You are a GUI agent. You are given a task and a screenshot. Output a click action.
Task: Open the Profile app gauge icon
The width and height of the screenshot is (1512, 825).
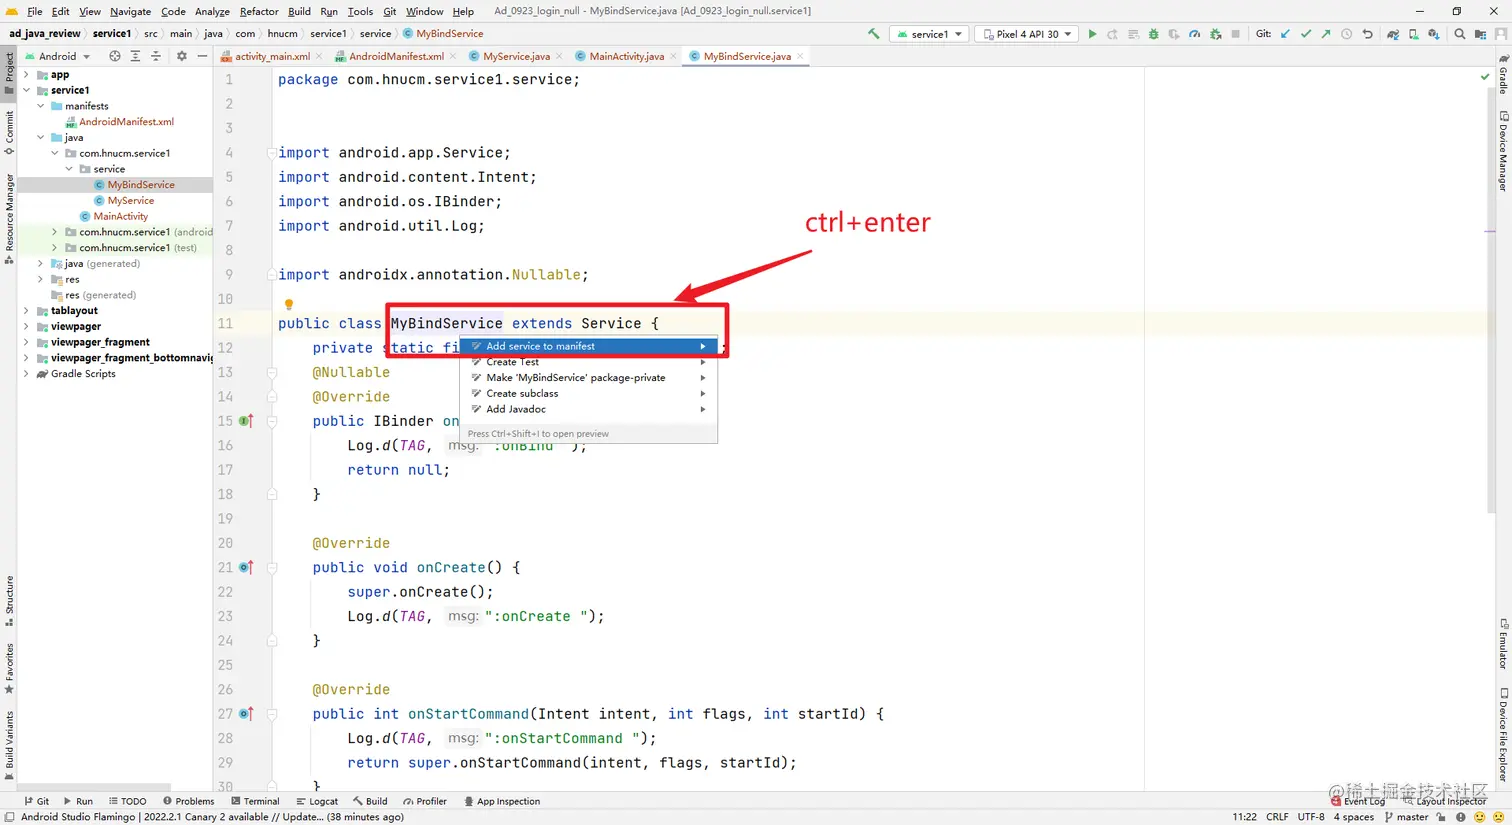[1194, 34]
